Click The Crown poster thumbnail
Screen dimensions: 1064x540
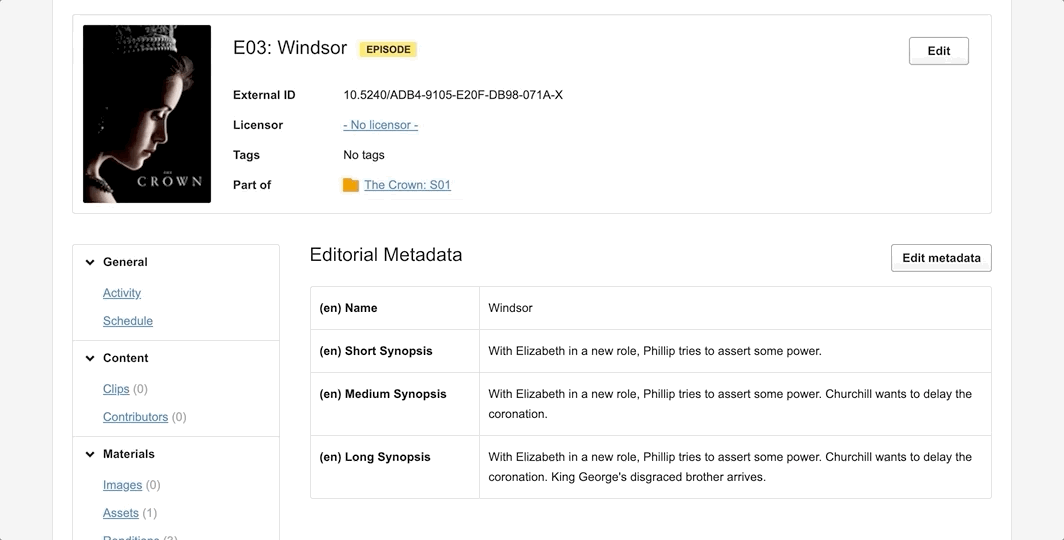147,114
